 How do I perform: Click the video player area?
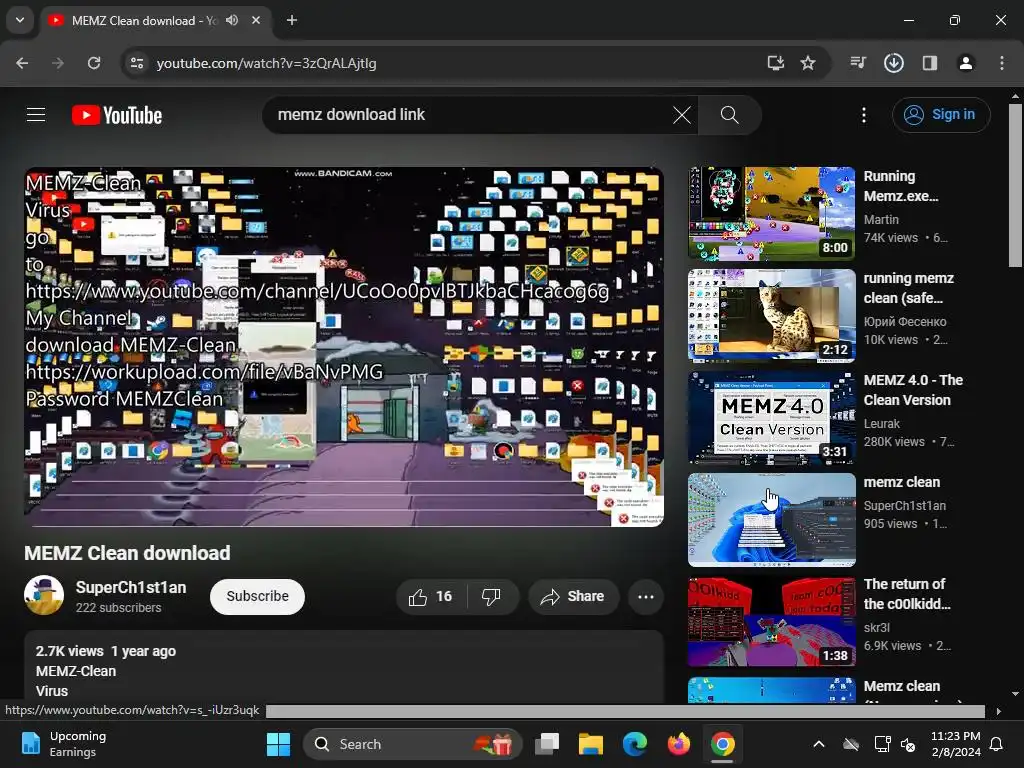tap(344, 347)
